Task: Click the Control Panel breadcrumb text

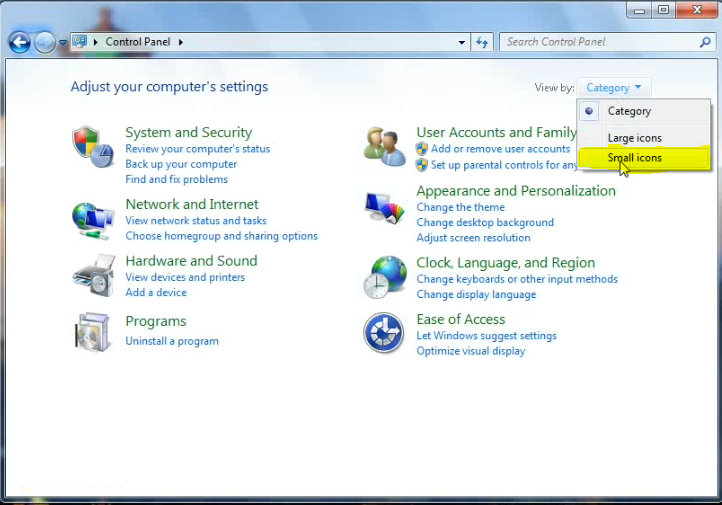Action: tap(138, 42)
